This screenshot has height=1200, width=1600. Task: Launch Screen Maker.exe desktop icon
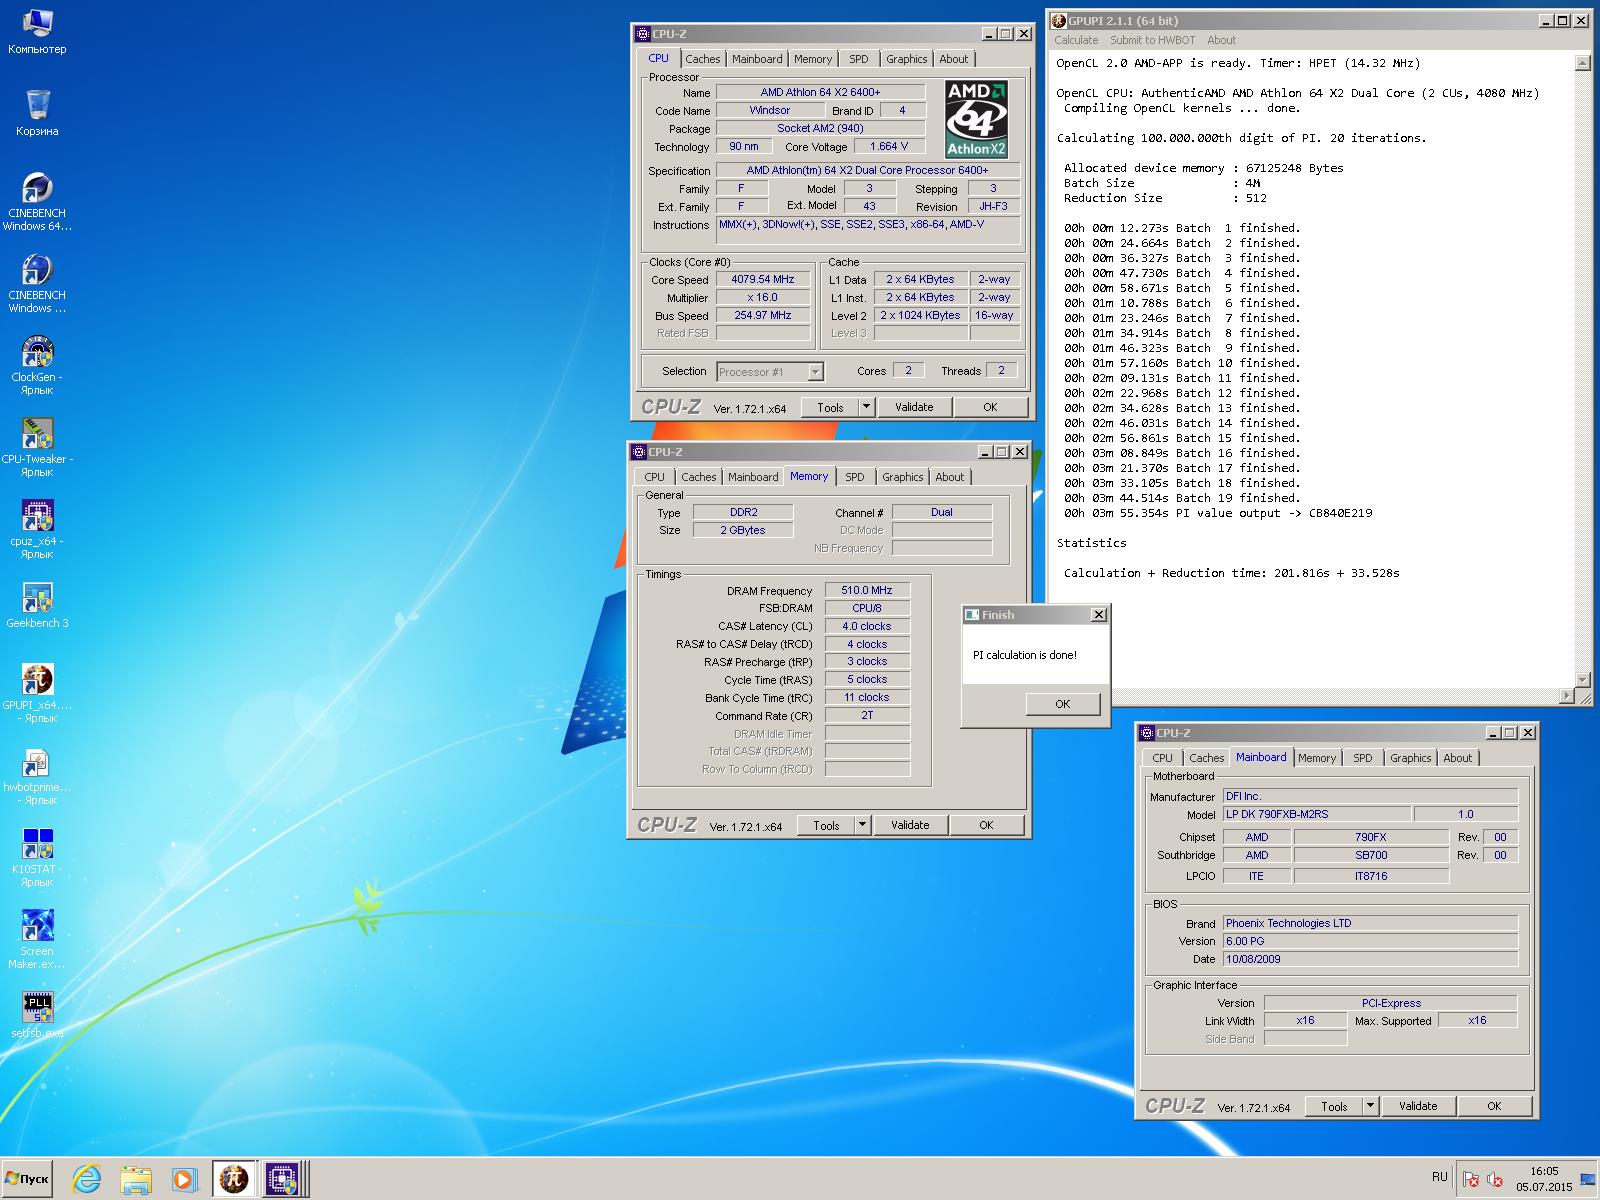pos(37,939)
